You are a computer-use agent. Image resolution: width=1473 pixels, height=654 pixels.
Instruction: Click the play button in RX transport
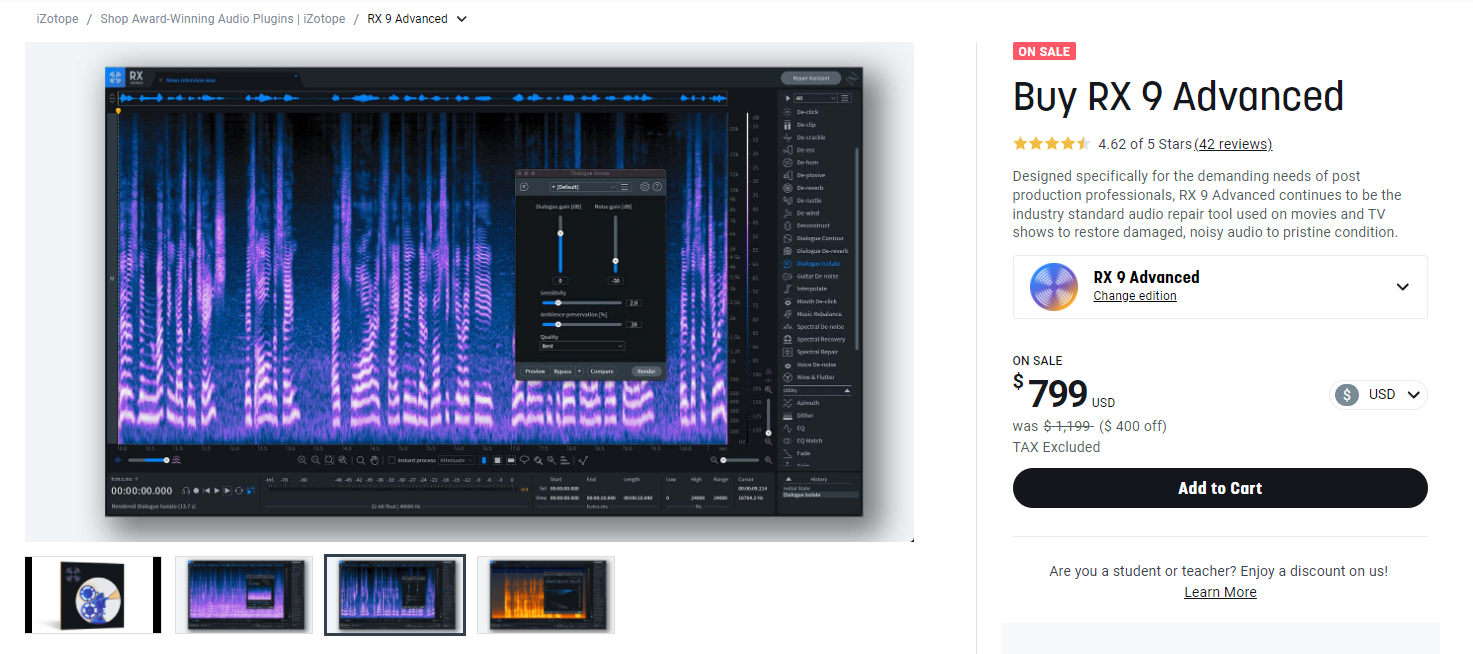tap(217, 491)
